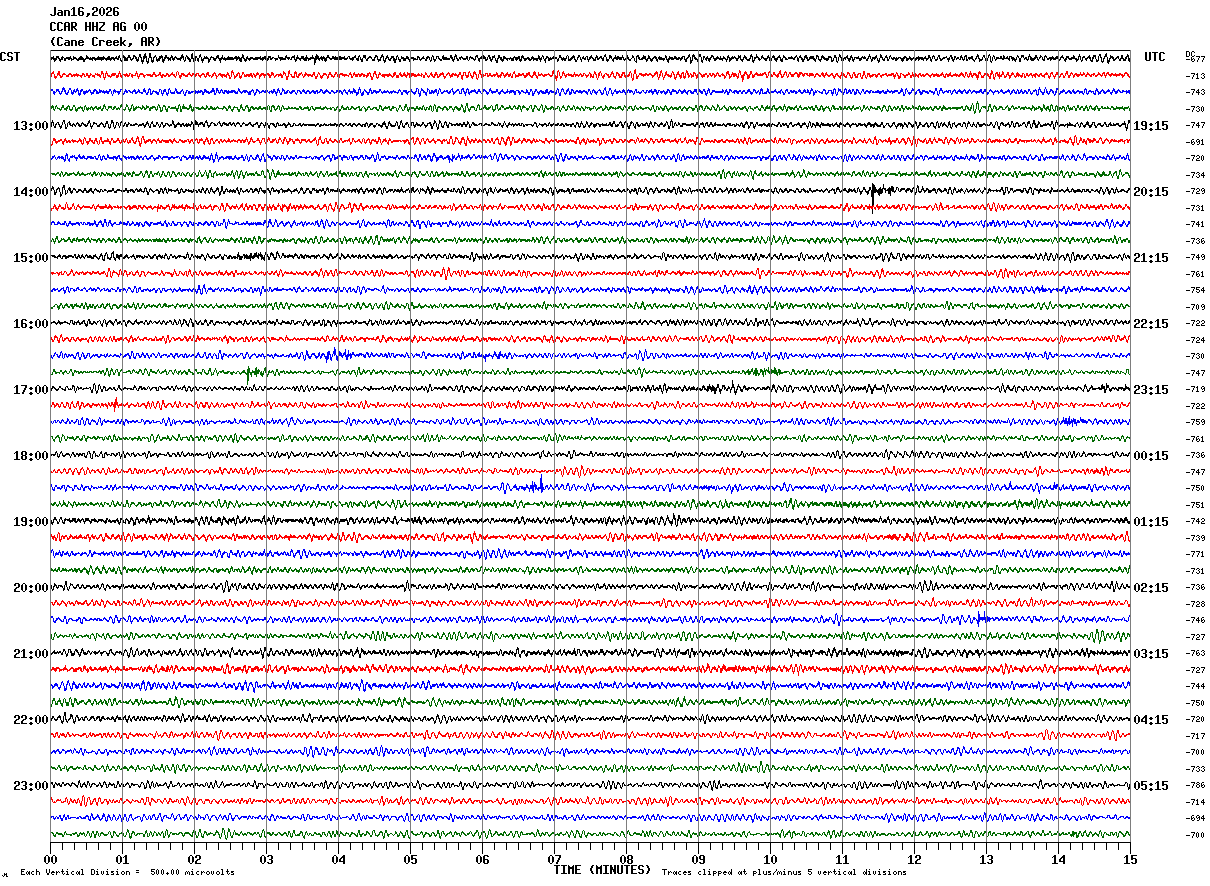1210x886 pixels.
Task: Click the DC offset value -771
Action: tap(1196, 554)
